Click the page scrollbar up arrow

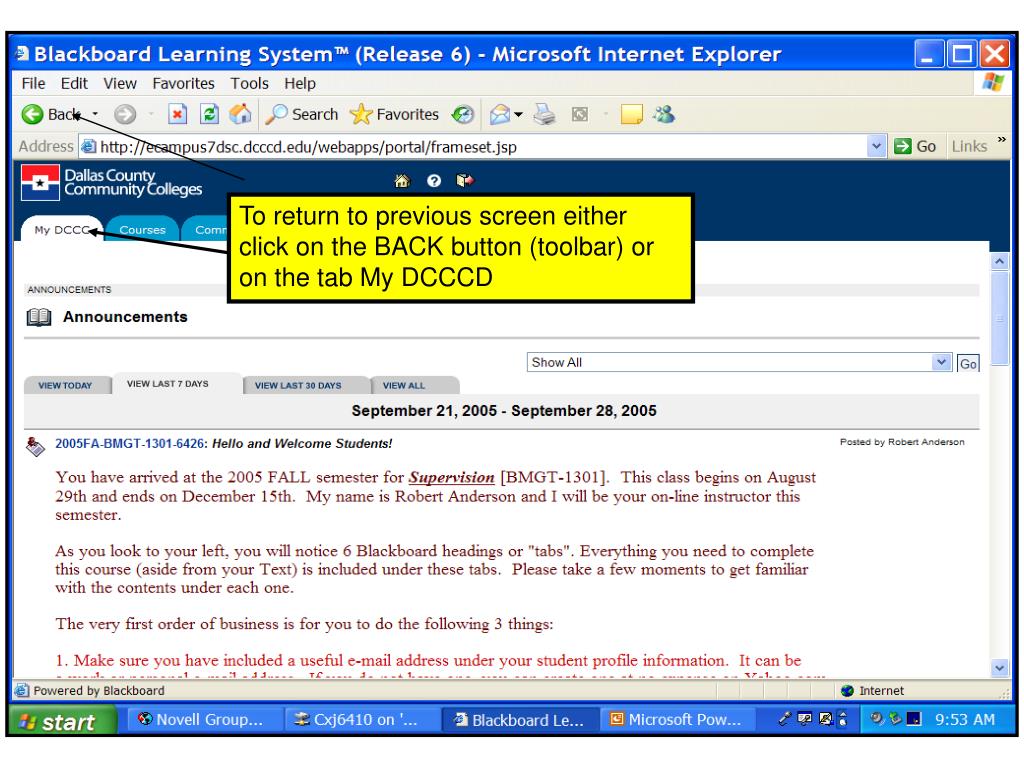tap(999, 262)
